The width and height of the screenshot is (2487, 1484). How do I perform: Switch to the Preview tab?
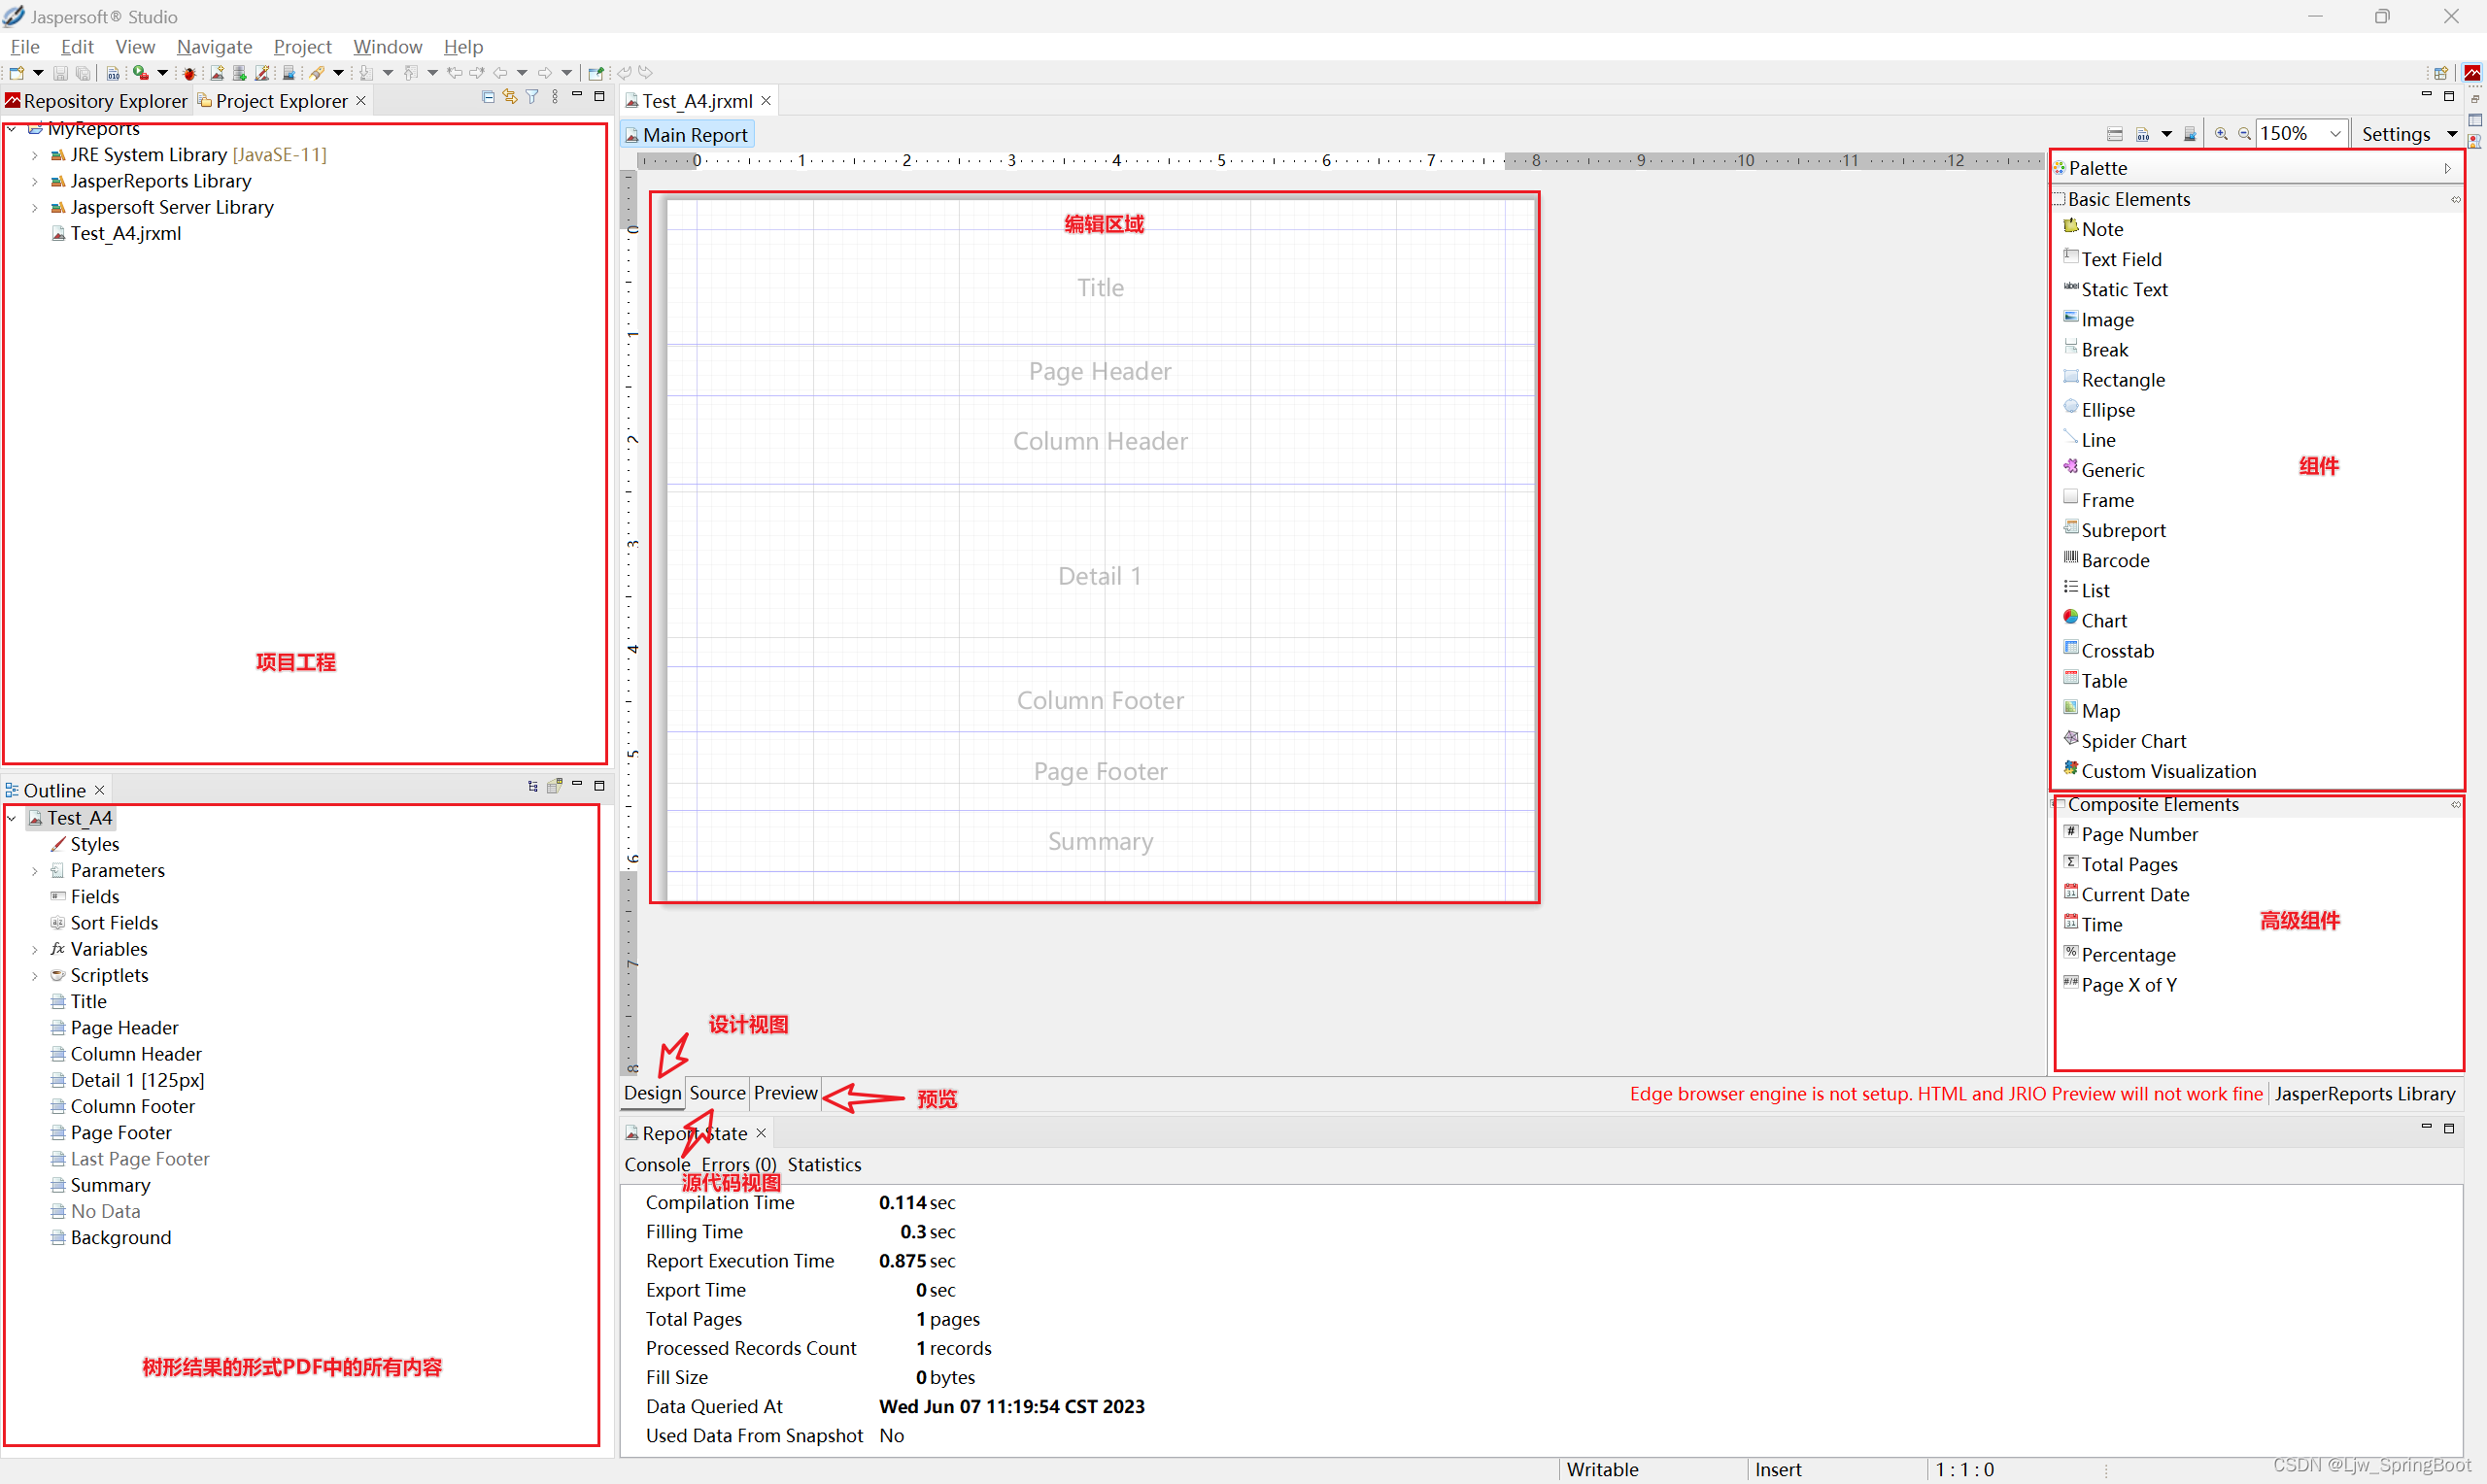784,1094
